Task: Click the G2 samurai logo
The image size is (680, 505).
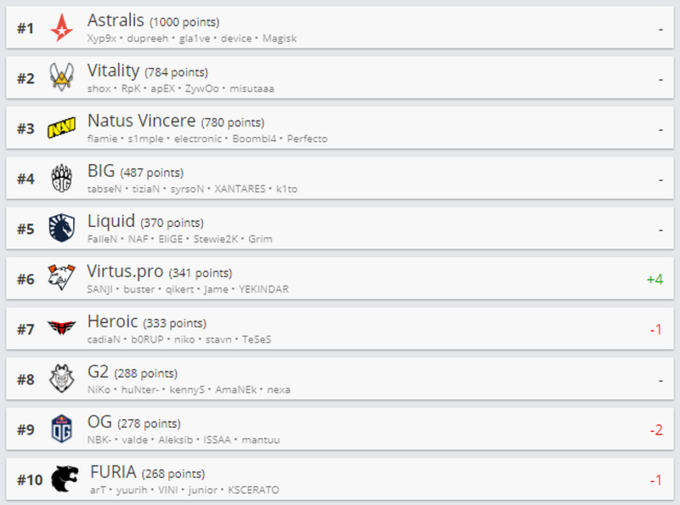Action: (62, 378)
